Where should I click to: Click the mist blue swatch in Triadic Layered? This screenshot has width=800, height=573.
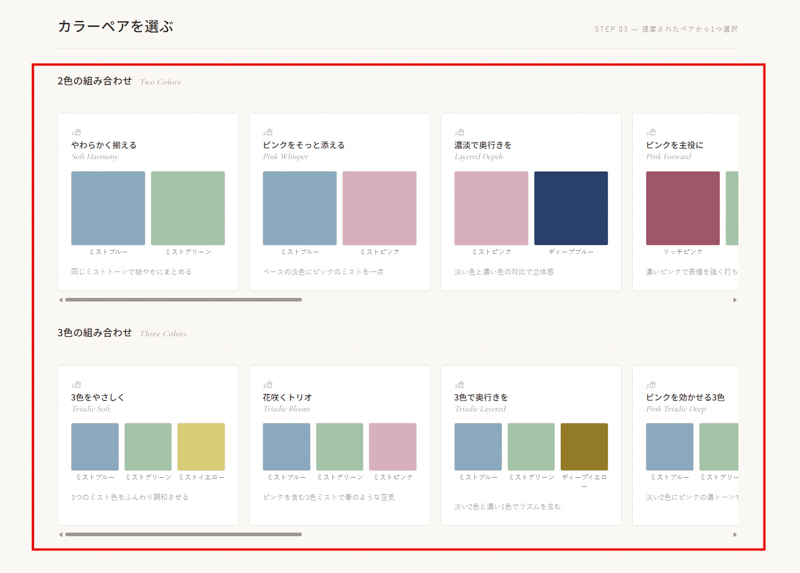point(478,446)
